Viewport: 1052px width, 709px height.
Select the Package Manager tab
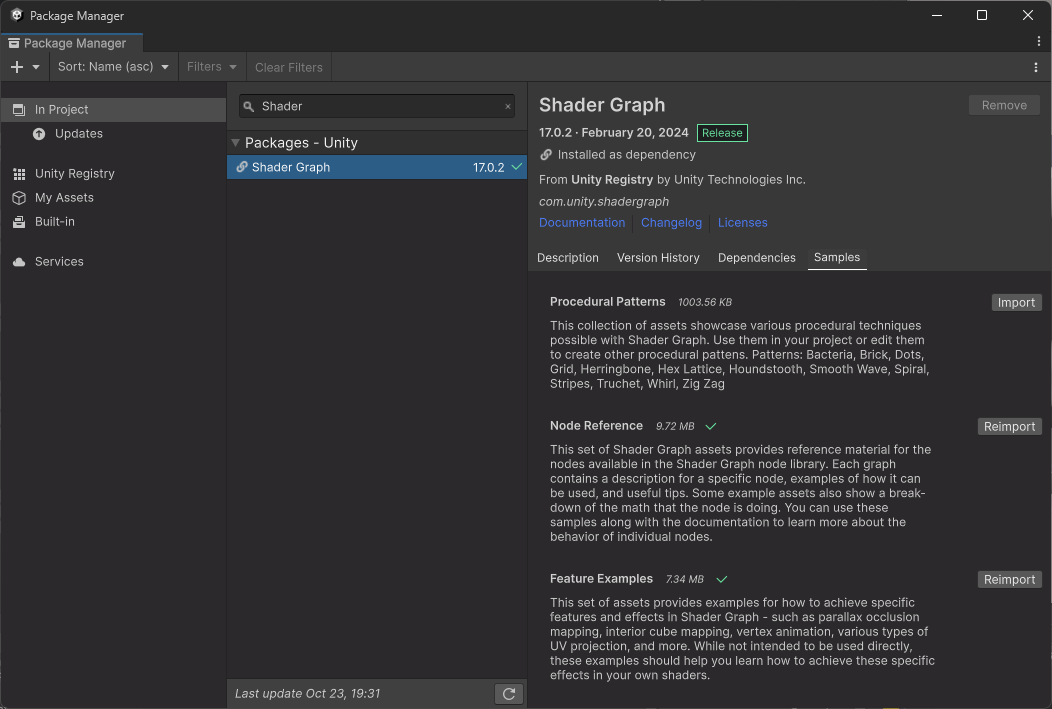(x=70, y=43)
